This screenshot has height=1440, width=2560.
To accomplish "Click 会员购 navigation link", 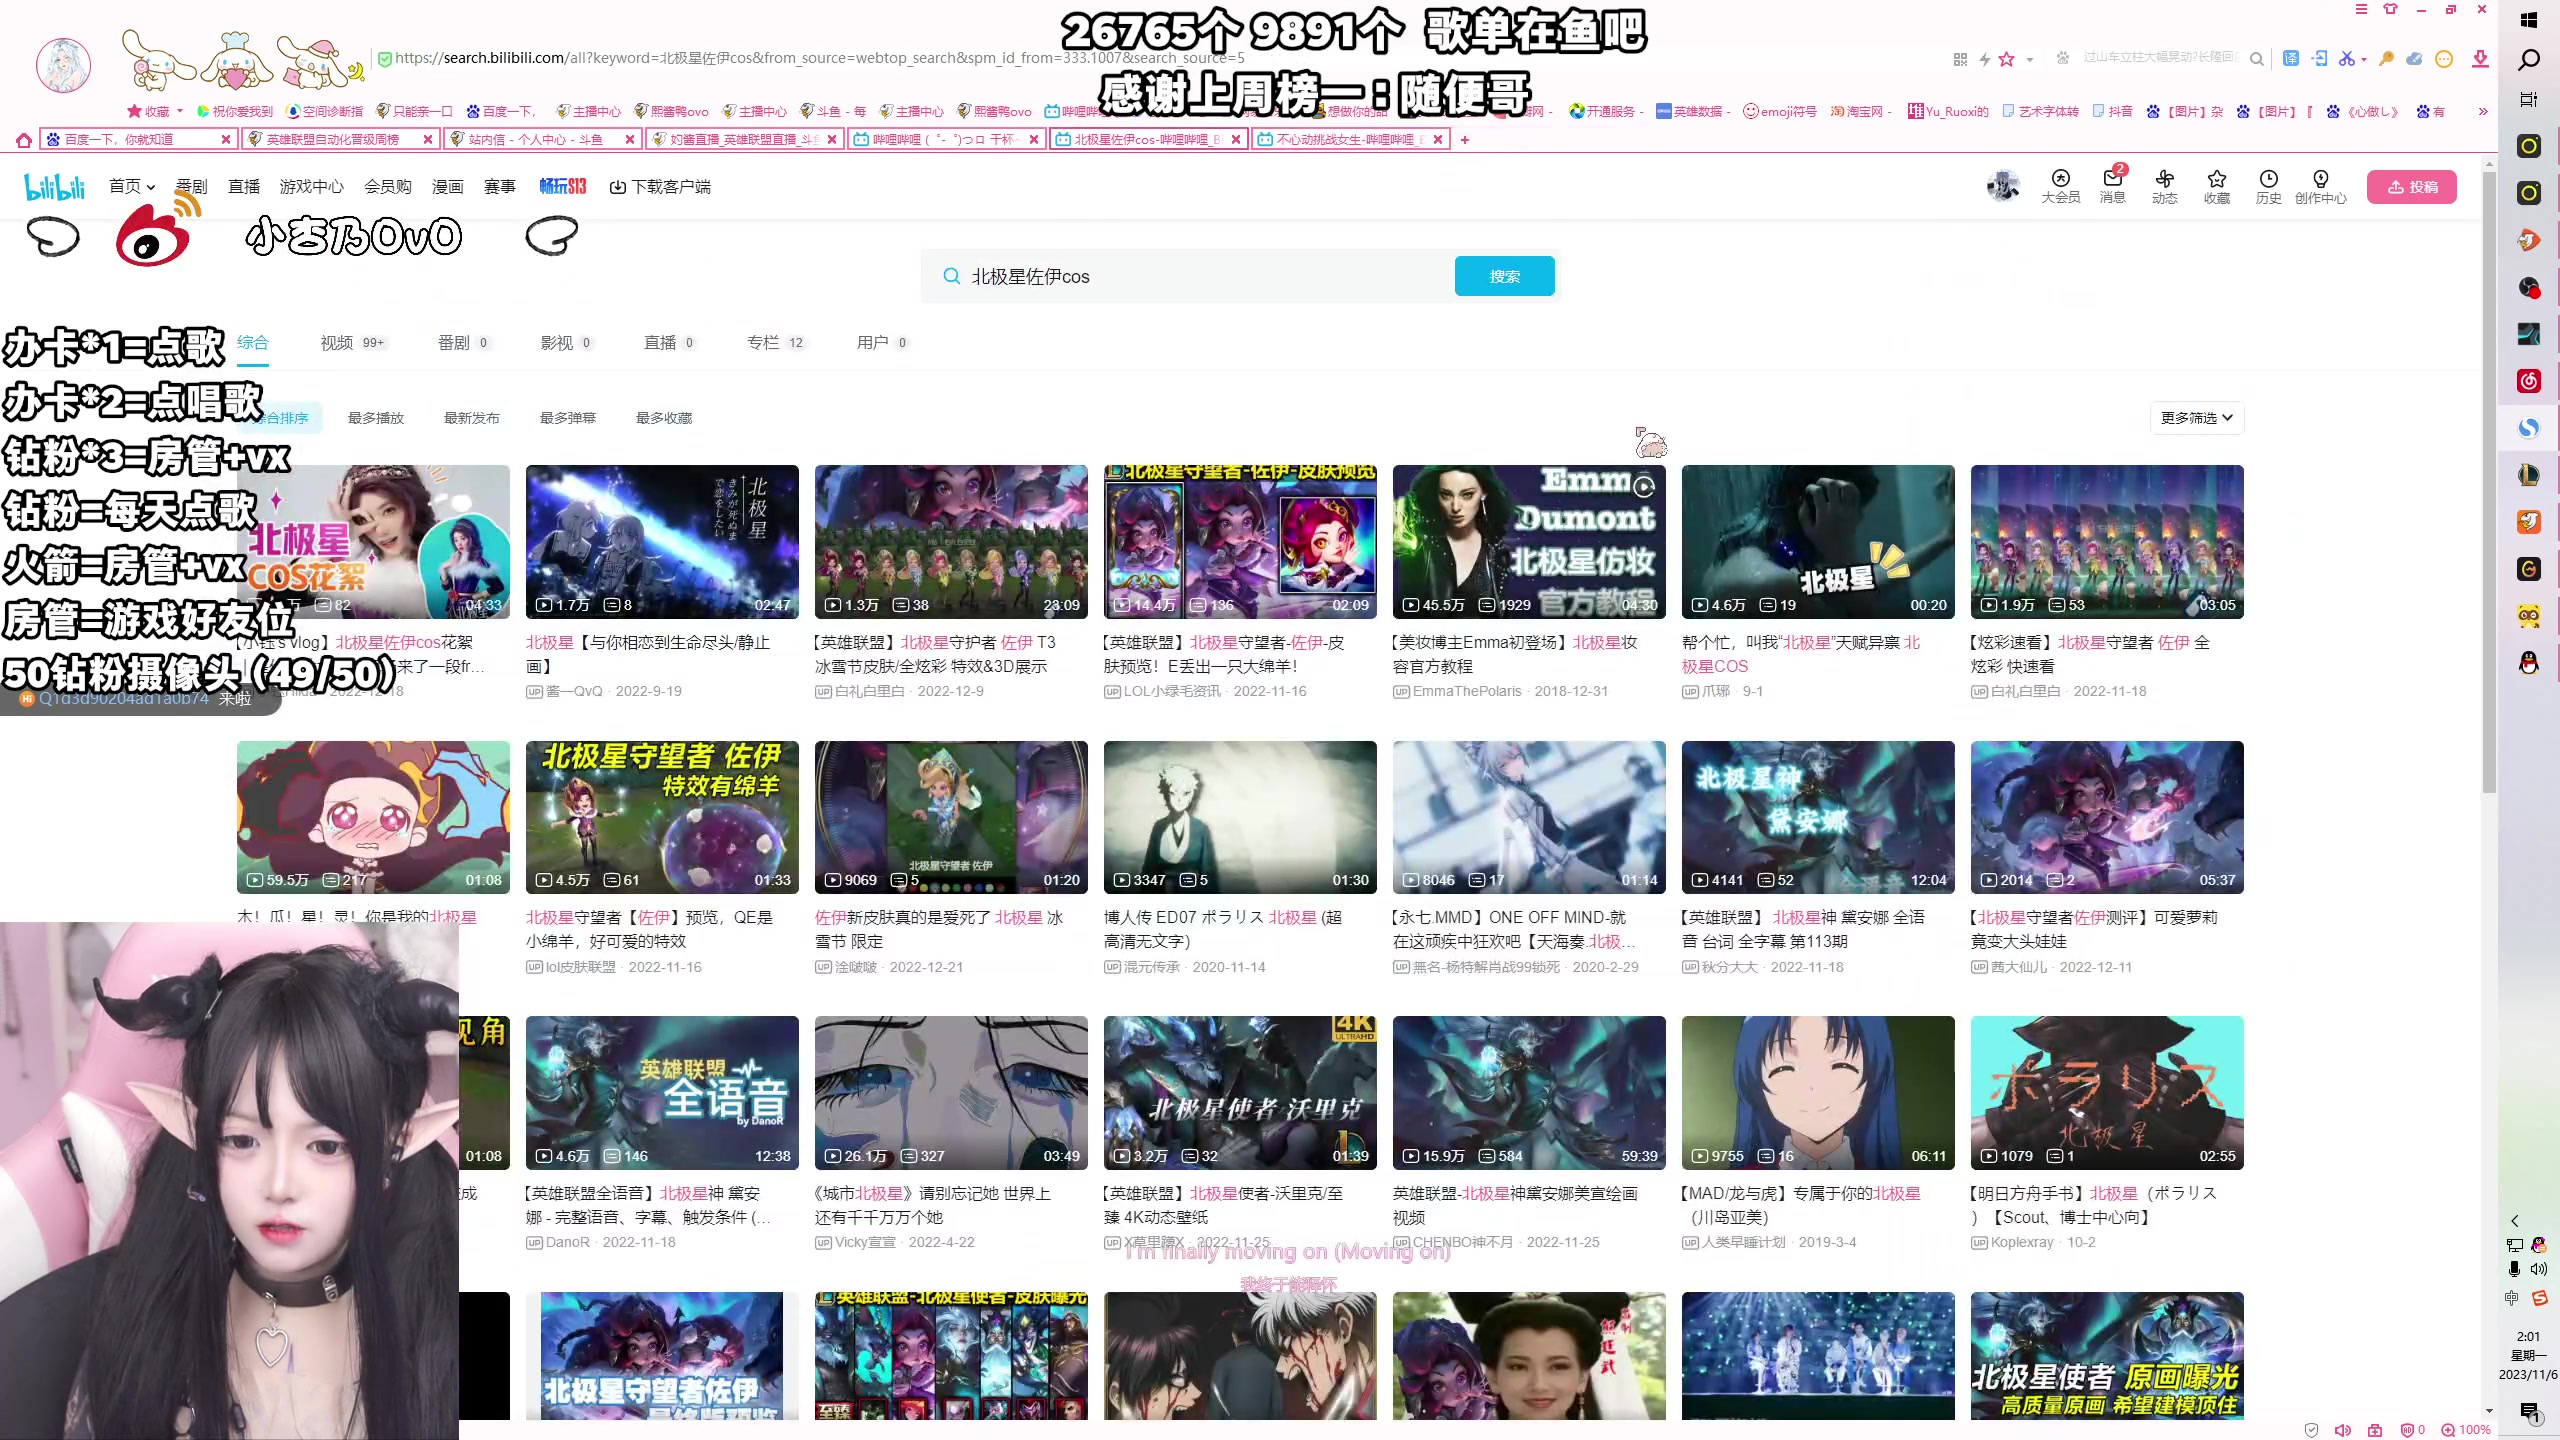I will click(388, 187).
